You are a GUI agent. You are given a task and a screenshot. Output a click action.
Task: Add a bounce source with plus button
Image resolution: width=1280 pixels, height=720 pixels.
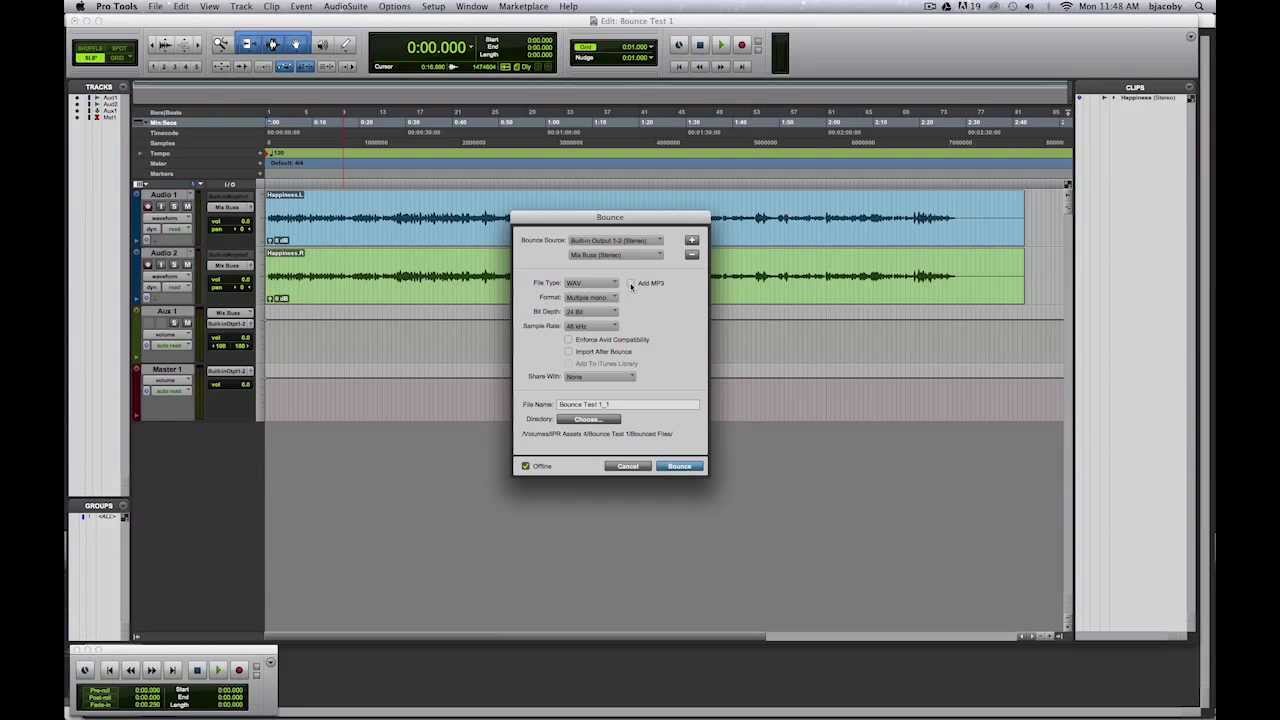[x=691, y=240]
